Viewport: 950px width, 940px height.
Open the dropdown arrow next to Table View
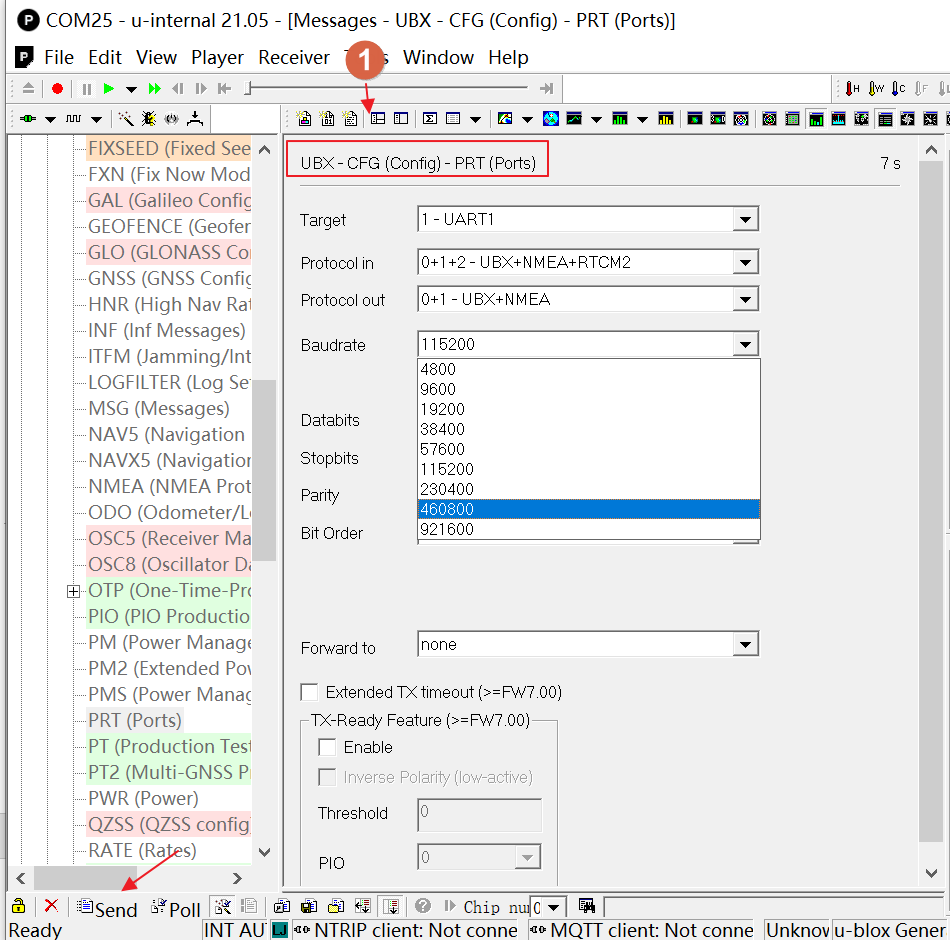coord(476,119)
